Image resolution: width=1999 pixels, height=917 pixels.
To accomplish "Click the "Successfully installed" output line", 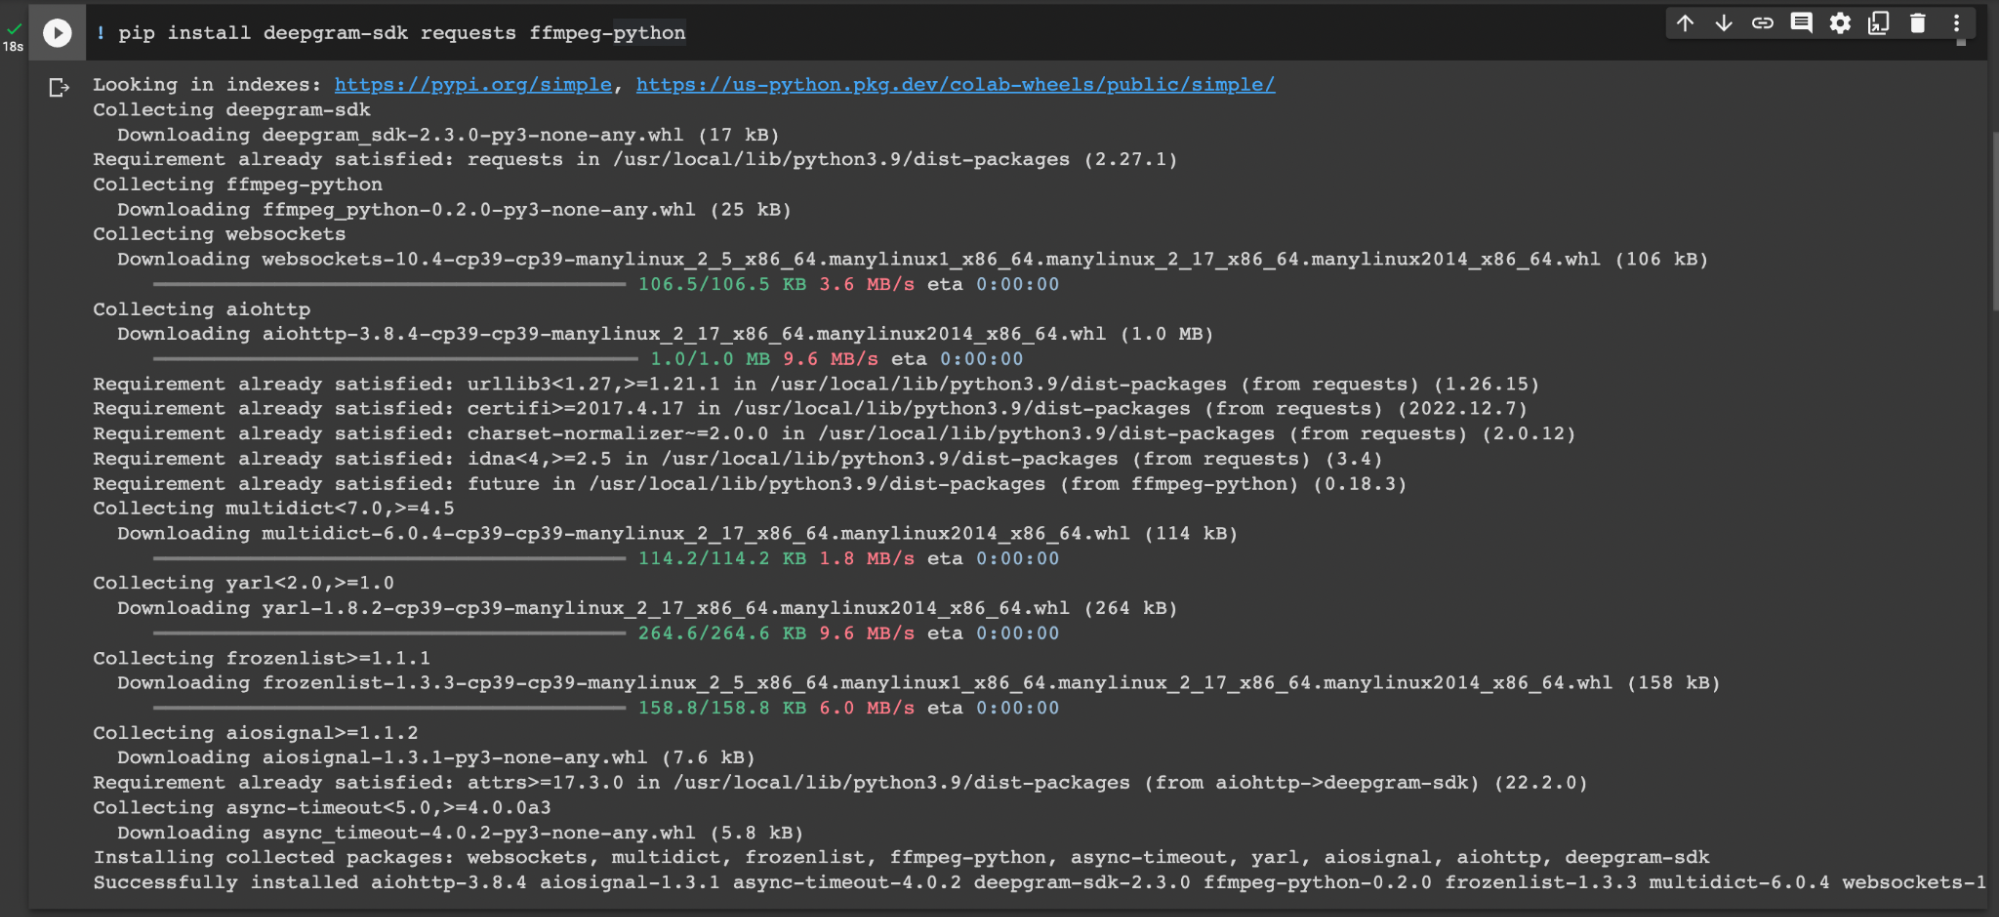I will pyautogui.click(x=1039, y=882).
